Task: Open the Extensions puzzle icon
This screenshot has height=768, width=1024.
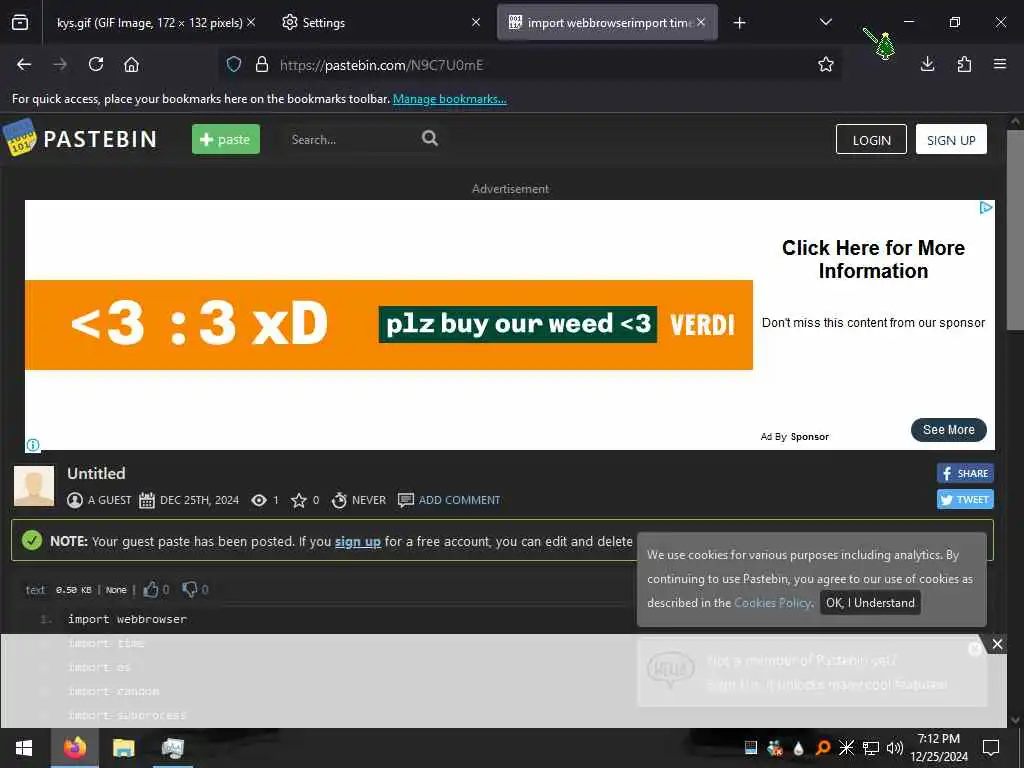Action: 964,64
